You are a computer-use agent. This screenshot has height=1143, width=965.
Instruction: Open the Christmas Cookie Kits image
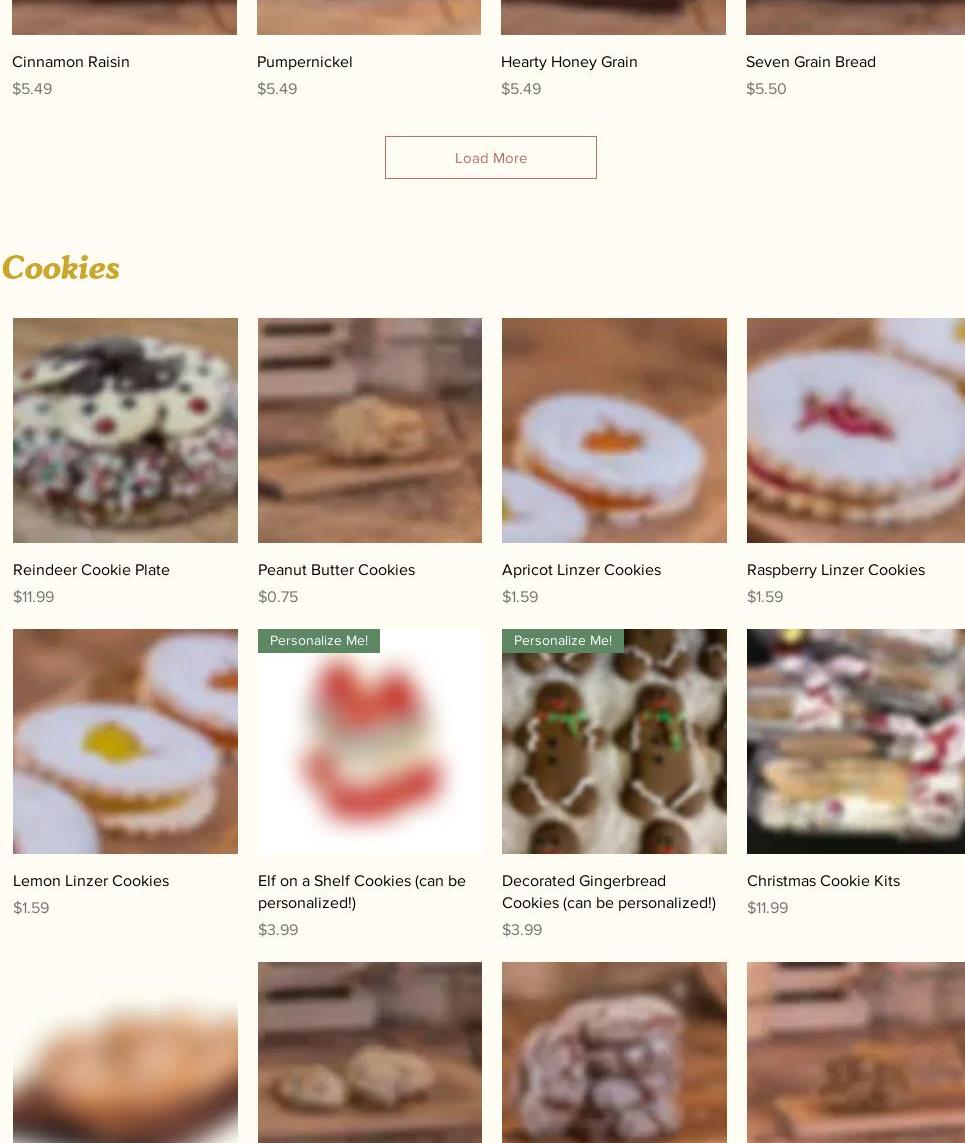point(856,741)
